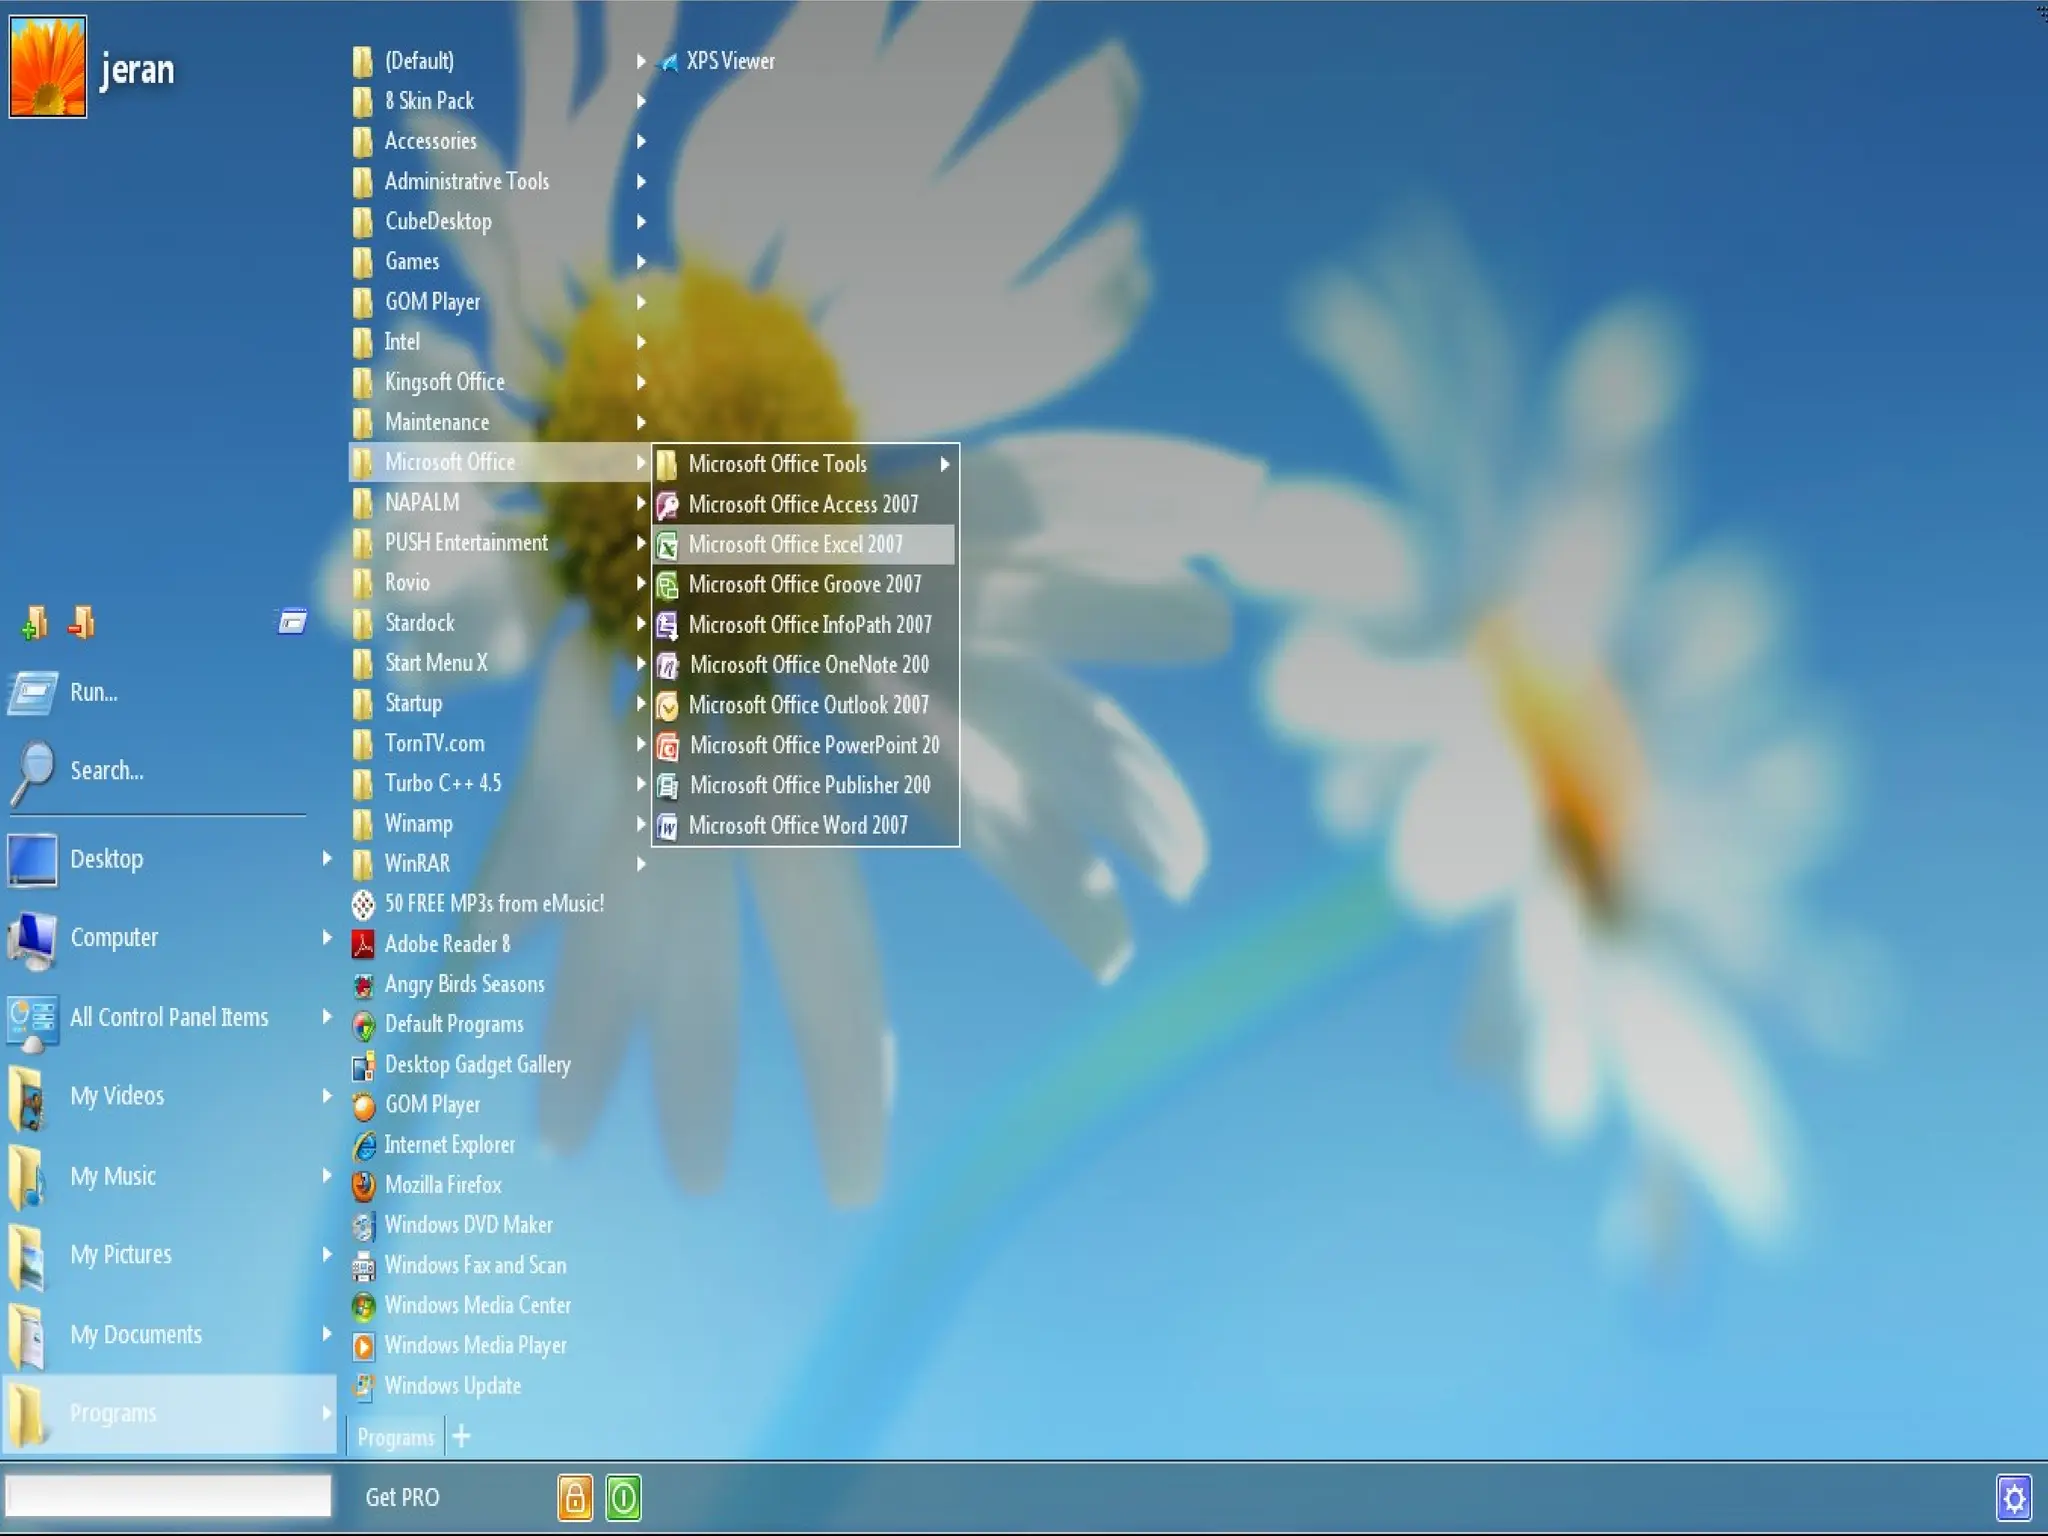Click the add folder icon with green plus
2048x1536 pixels.
point(35,623)
